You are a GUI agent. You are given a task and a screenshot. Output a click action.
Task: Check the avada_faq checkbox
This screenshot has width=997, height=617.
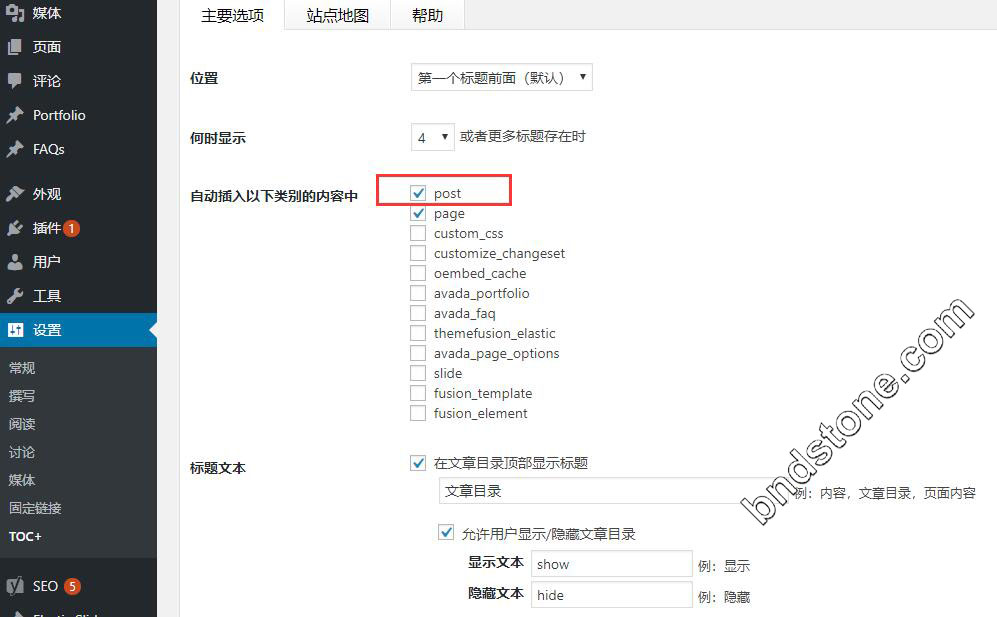tap(418, 313)
